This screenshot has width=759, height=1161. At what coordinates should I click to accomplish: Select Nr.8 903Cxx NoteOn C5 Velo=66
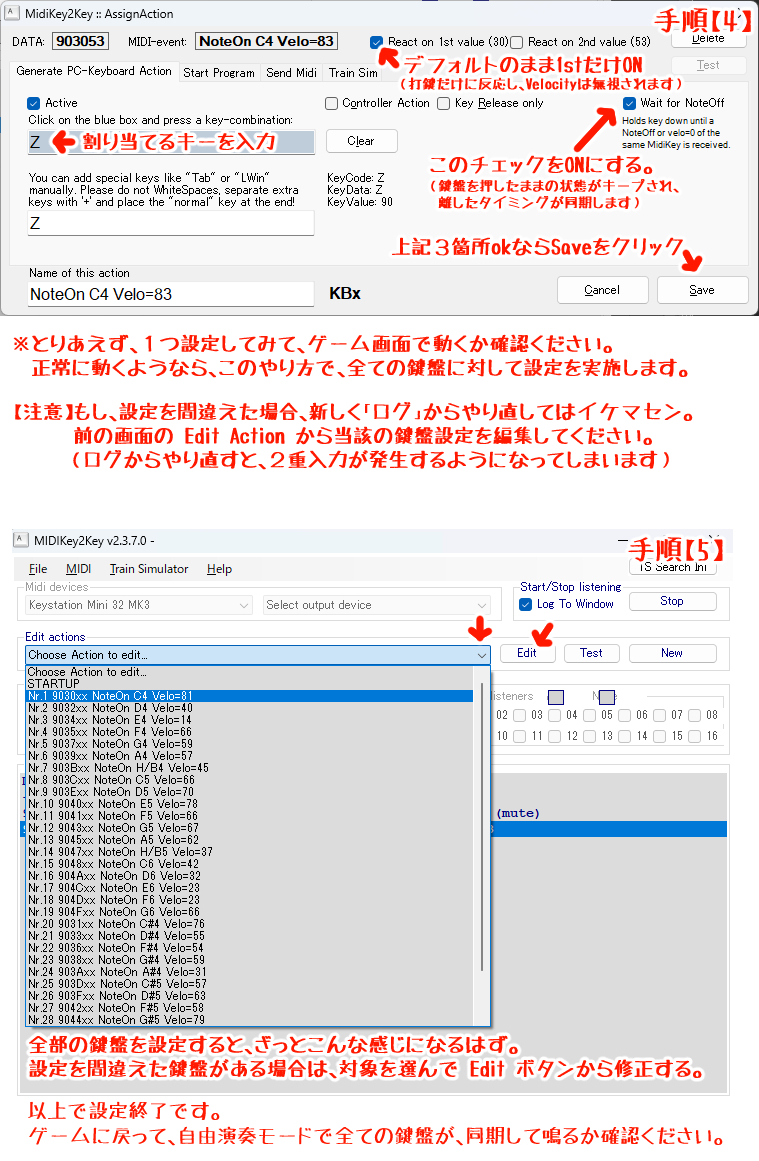coord(250,780)
